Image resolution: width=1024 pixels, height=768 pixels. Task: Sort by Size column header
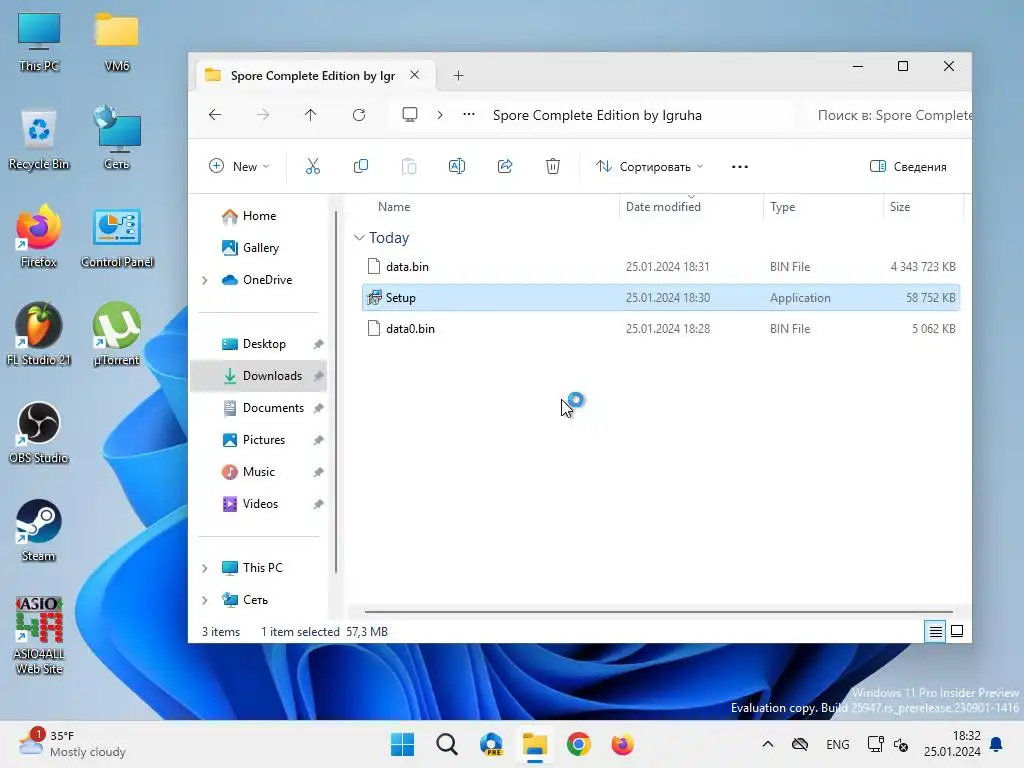(899, 206)
